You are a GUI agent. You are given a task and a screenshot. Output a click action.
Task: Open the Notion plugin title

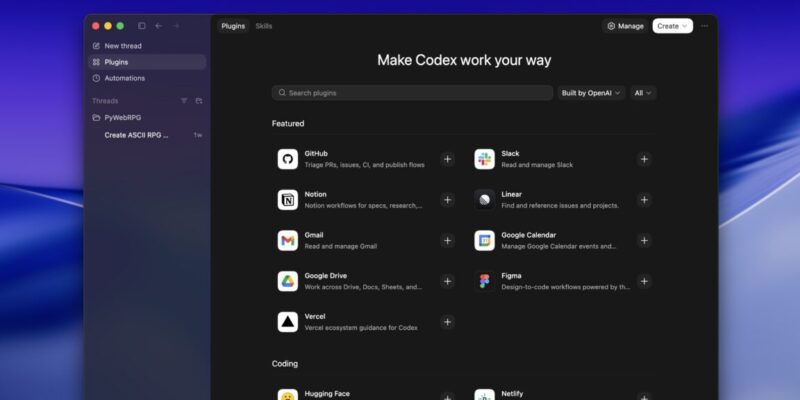tap(315, 194)
